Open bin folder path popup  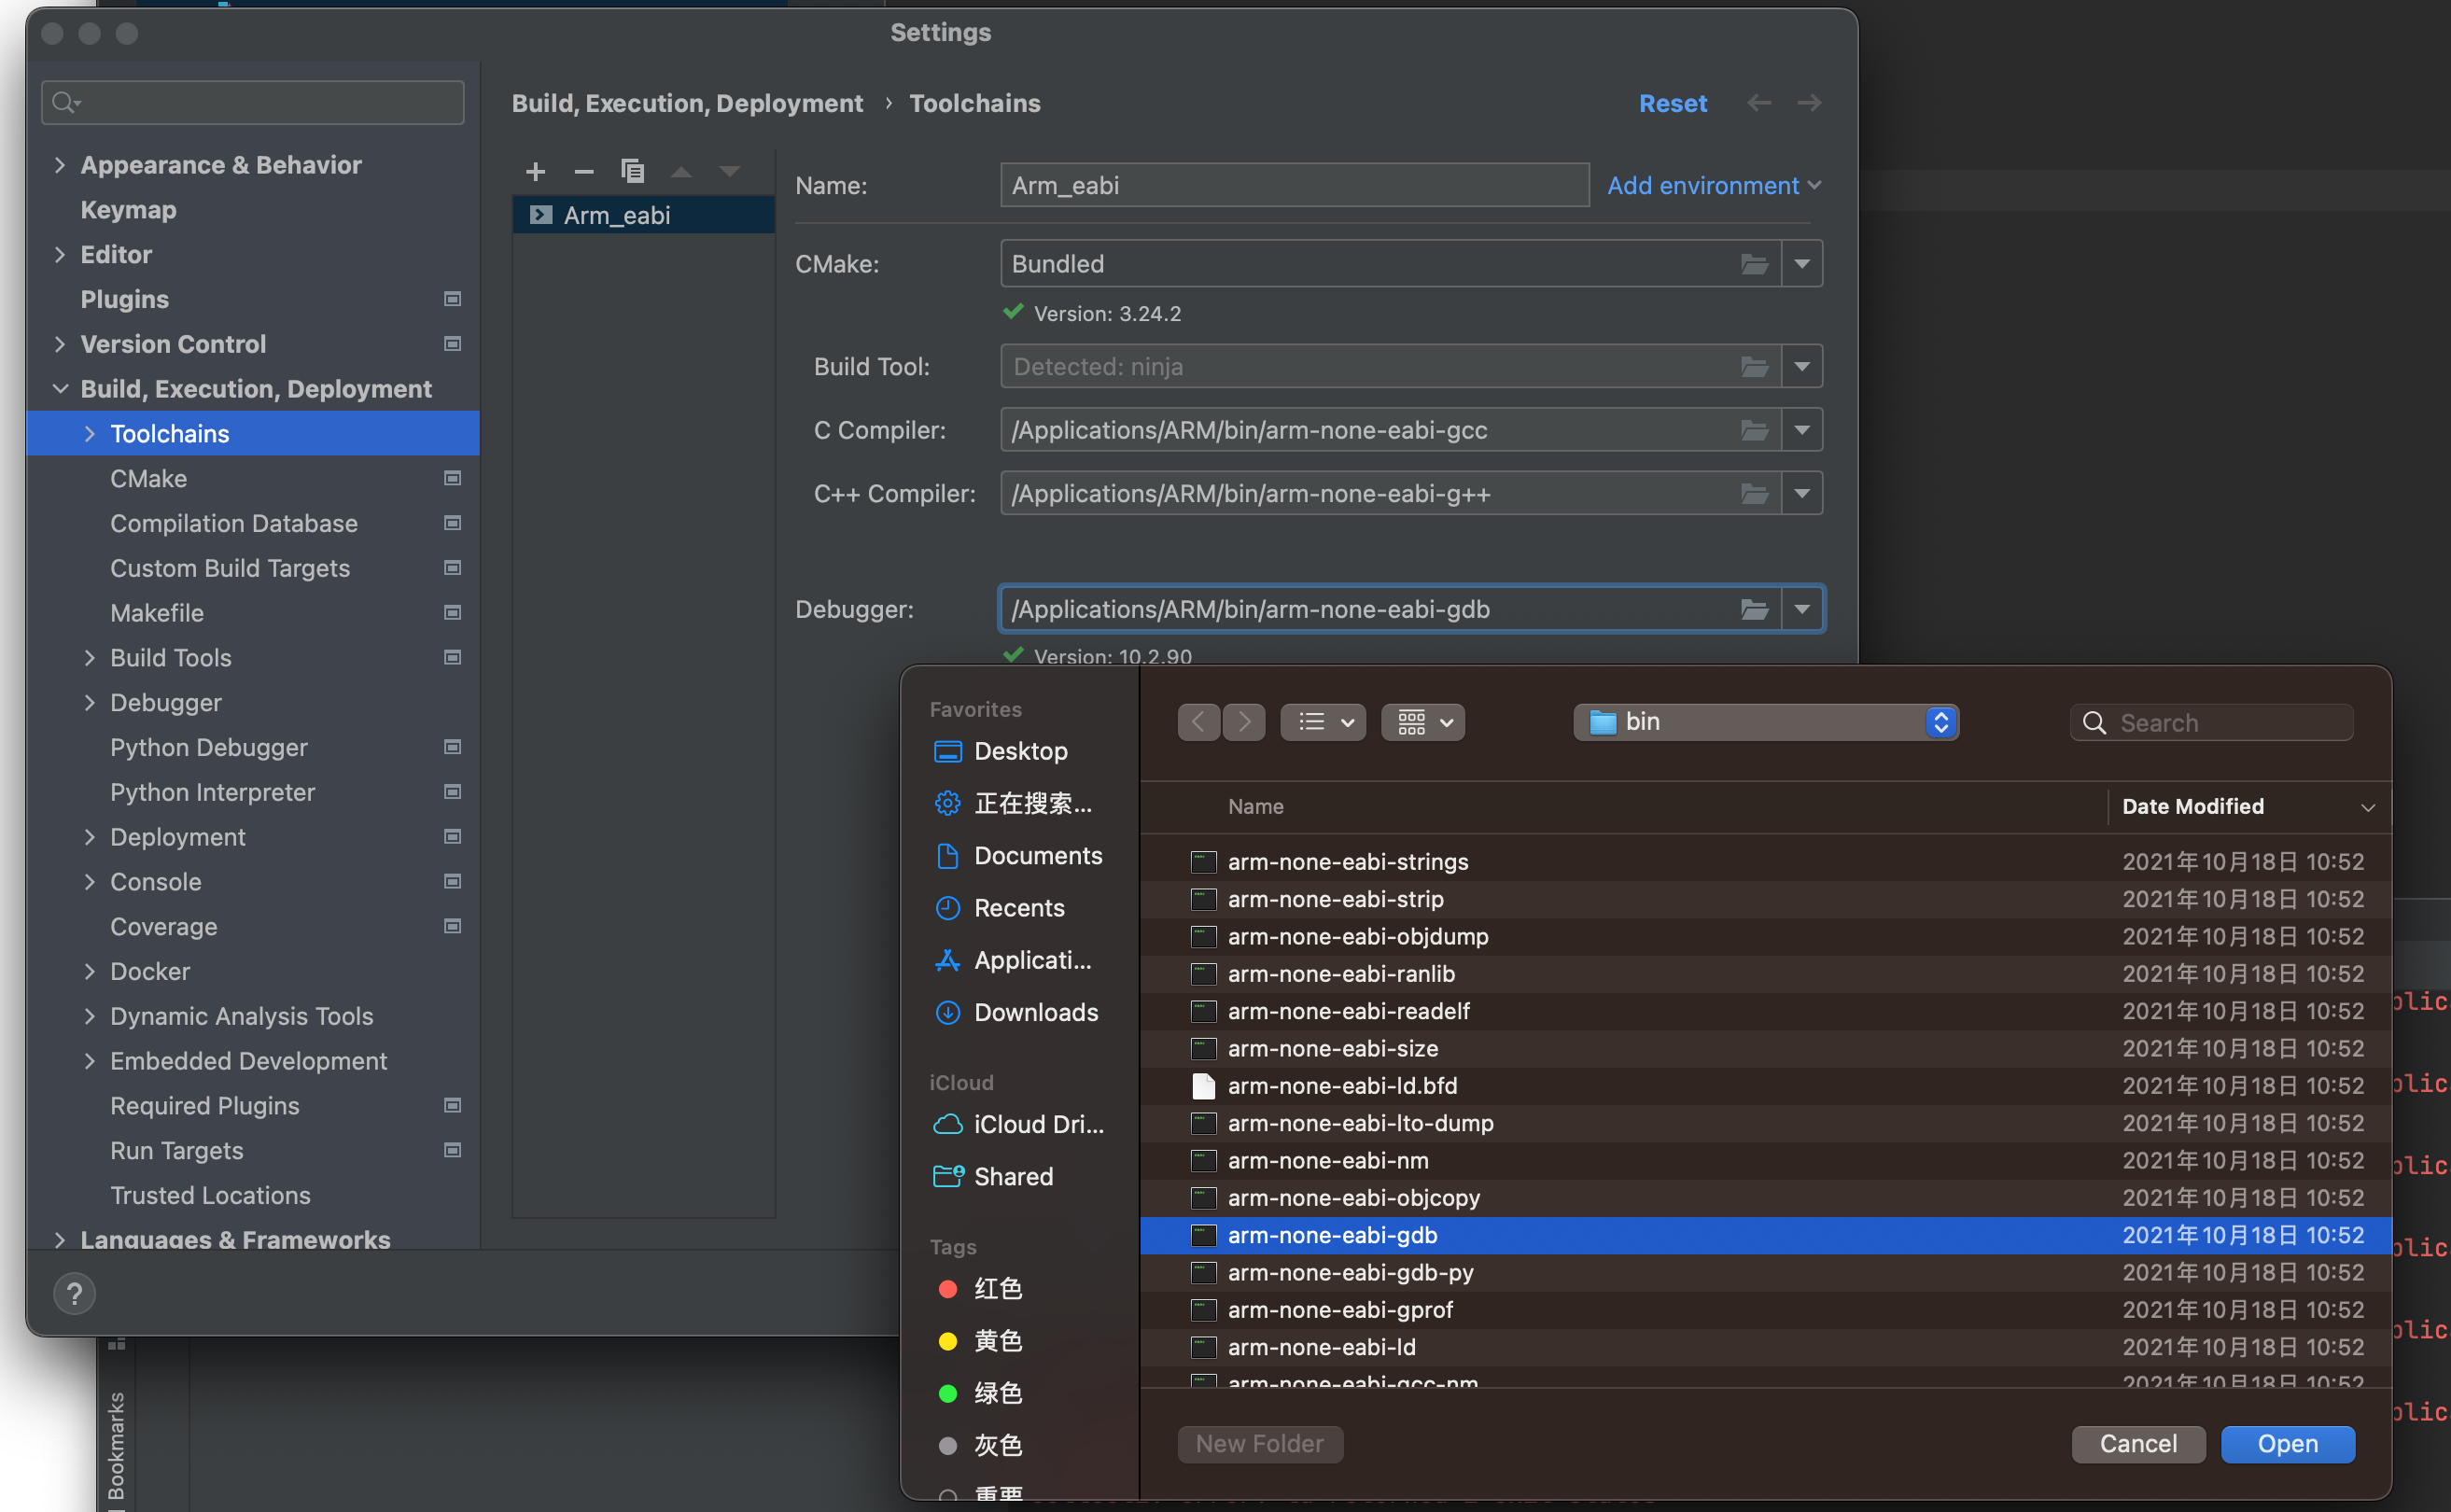1766,722
